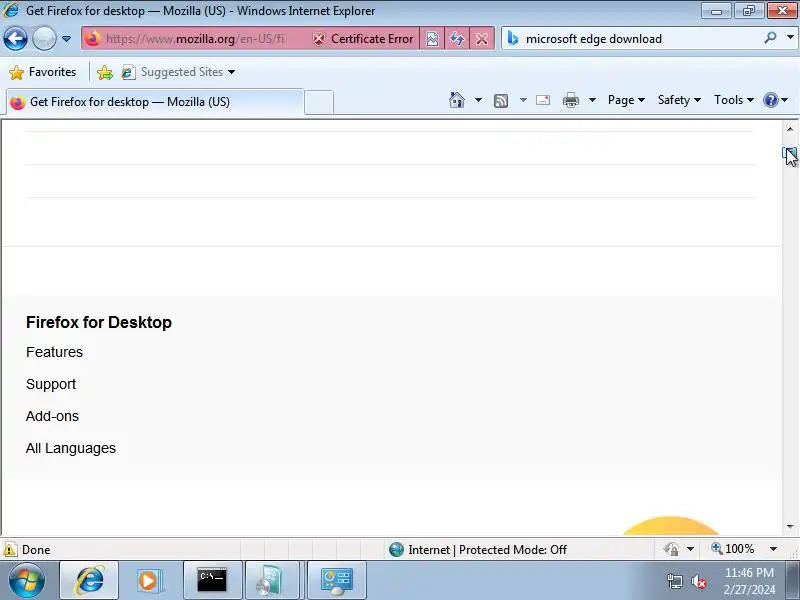Click Internet Protected Mode: Off zone

(478, 549)
